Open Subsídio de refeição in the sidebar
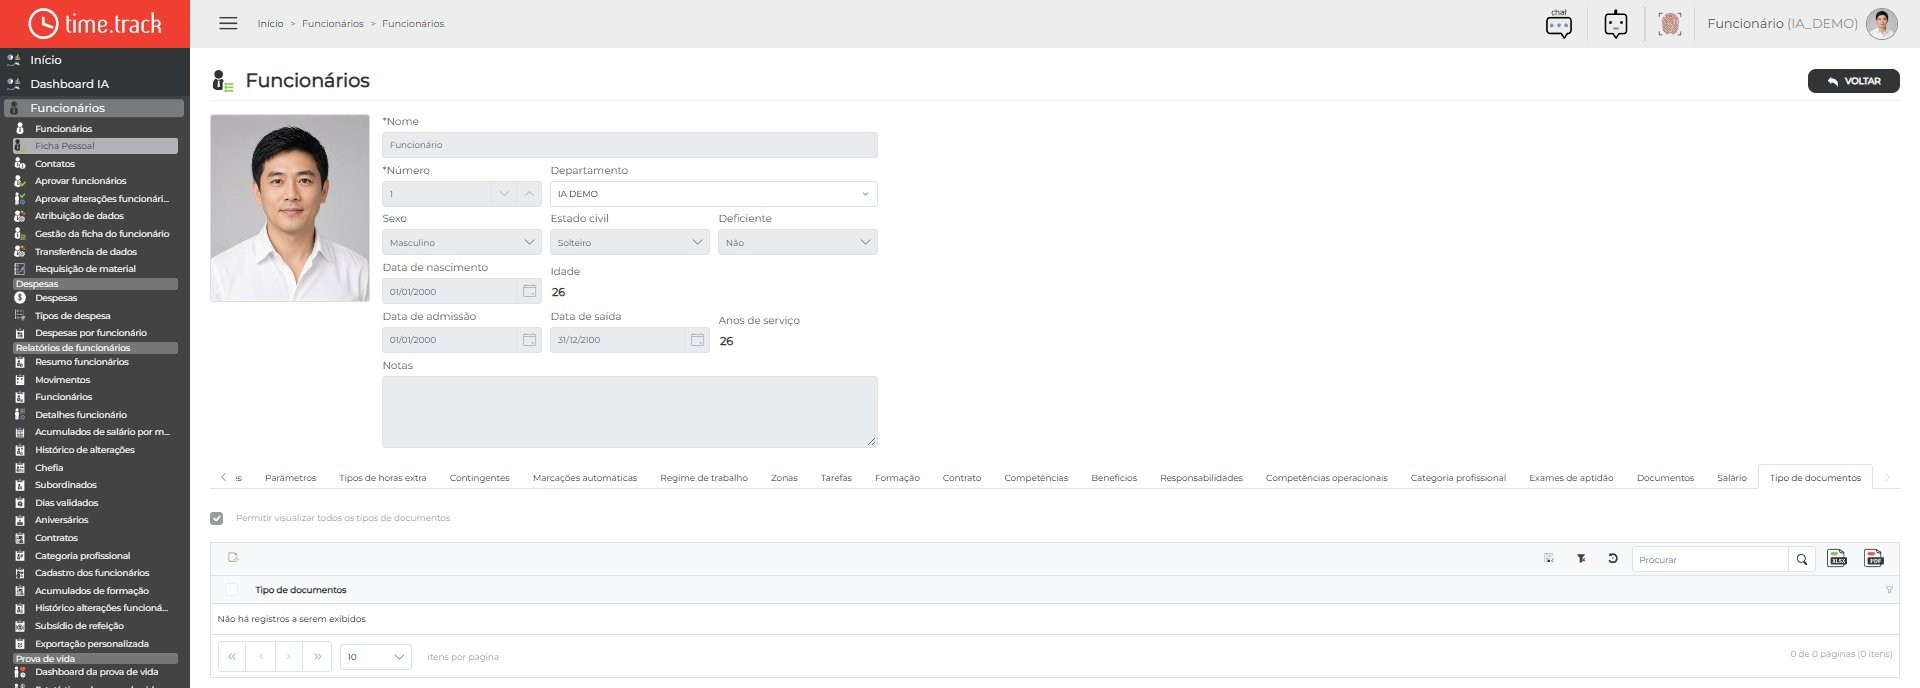Screen dimensions: 1920x688 point(79,626)
